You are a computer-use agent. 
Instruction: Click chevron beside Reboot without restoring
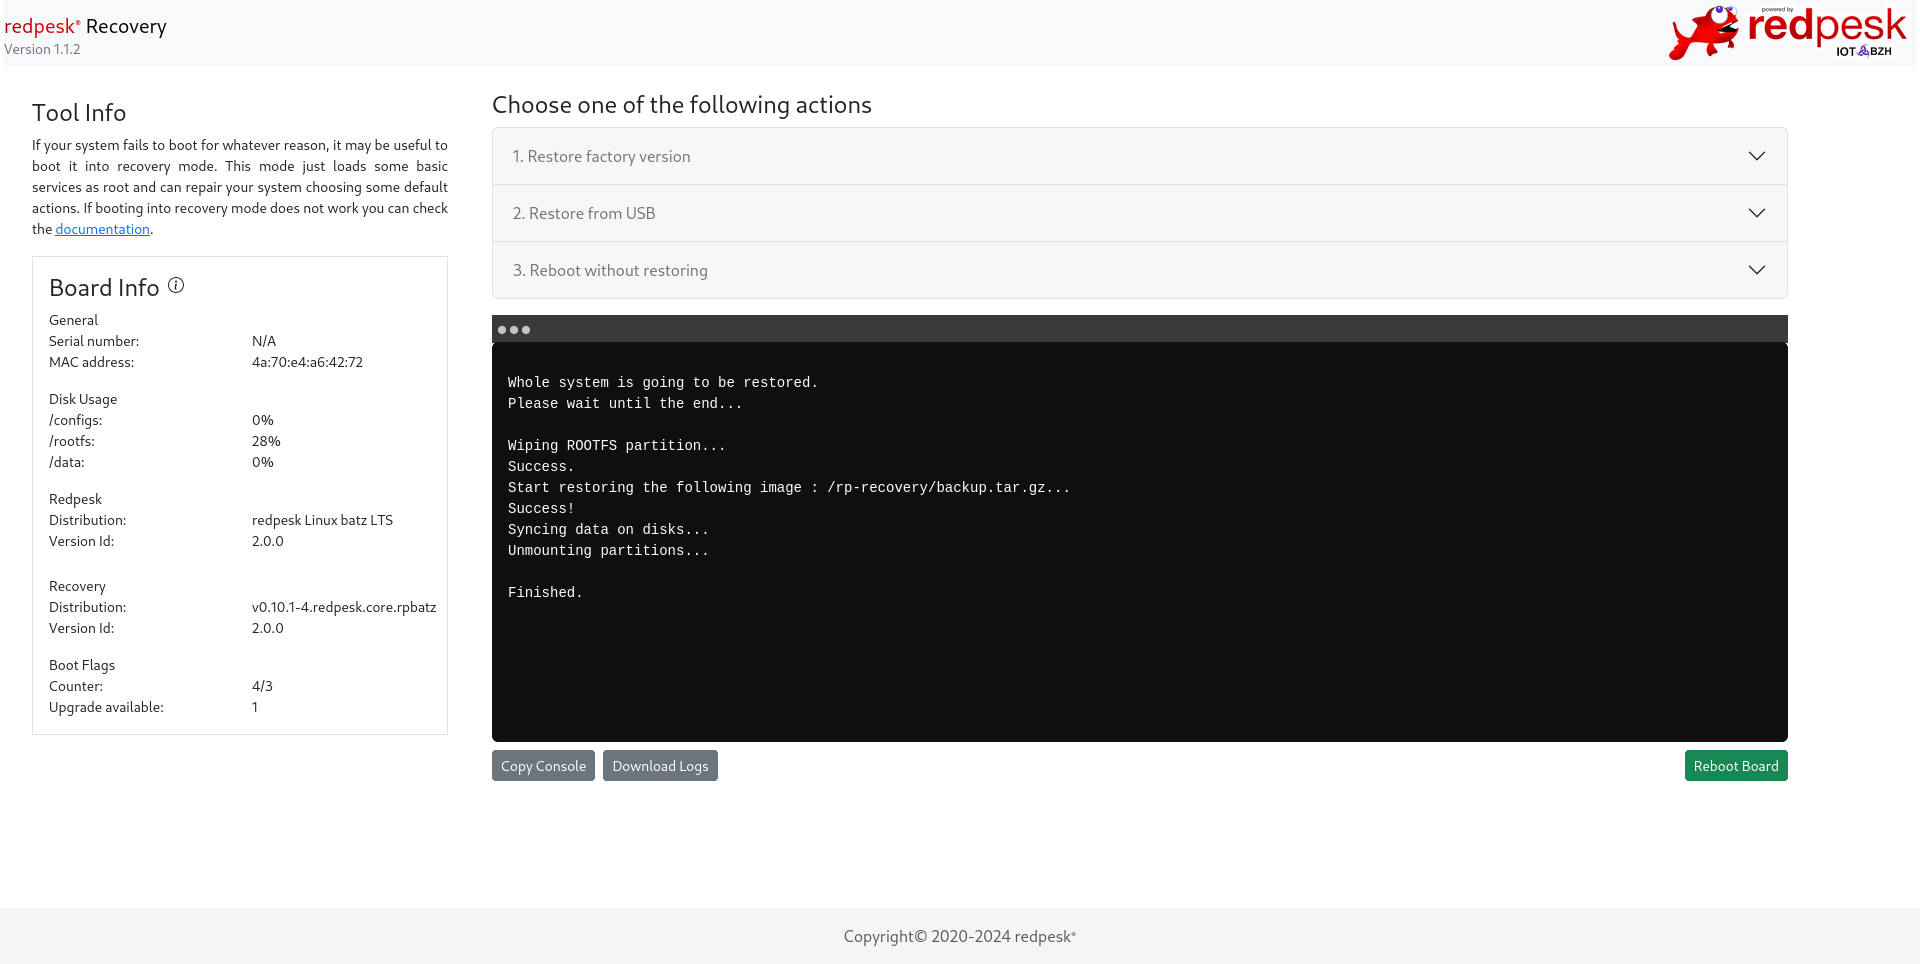(x=1757, y=270)
